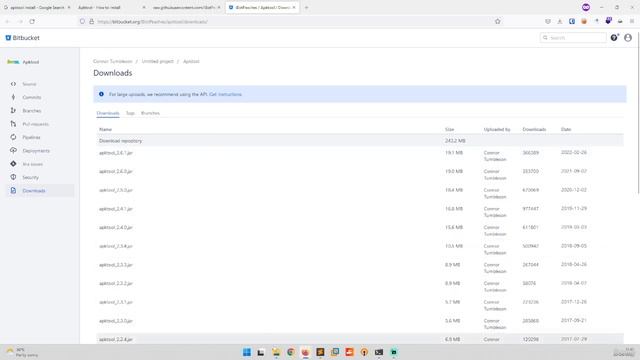Click the Download repository link
This screenshot has height=360, width=640.
coord(120,141)
